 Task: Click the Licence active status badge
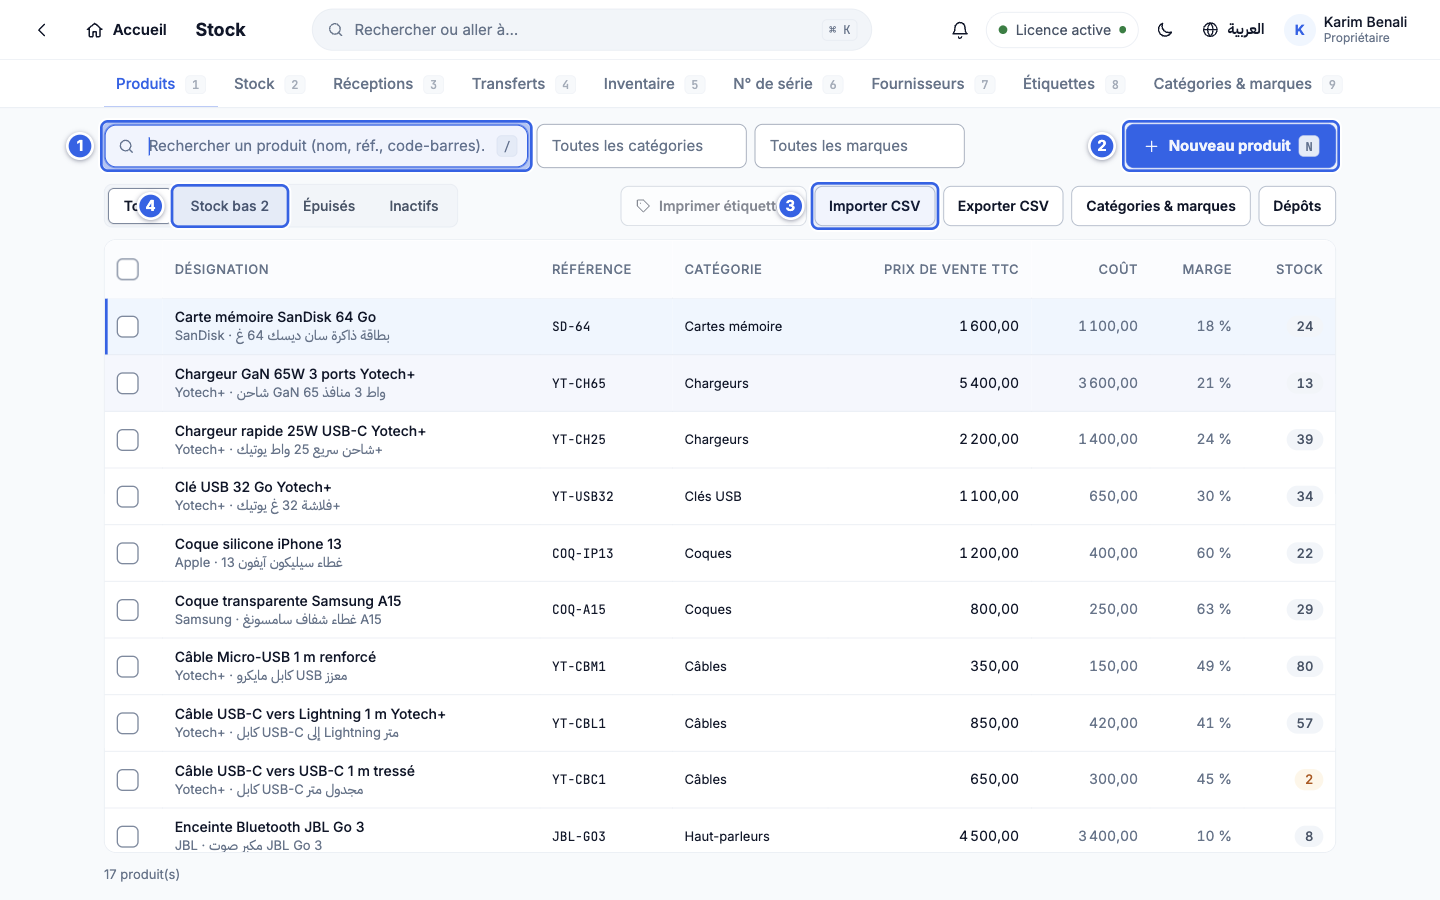pyautogui.click(x=1063, y=30)
